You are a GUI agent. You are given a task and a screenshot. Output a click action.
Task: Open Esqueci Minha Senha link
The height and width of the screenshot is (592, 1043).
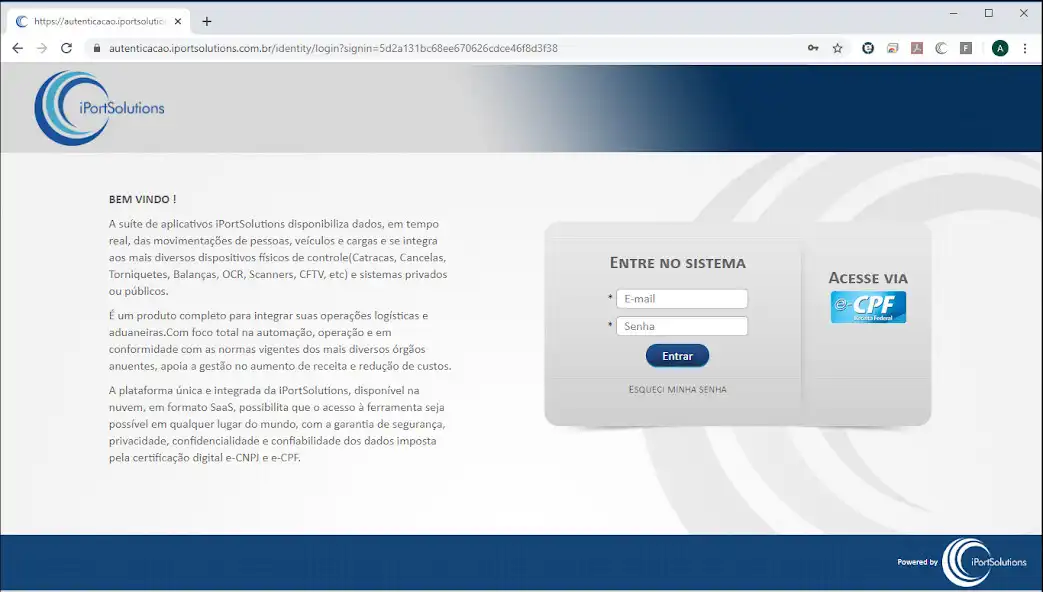click(x=678, y=390)
